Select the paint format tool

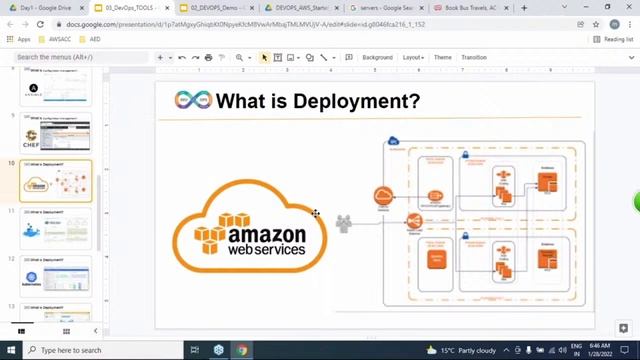[222, 58]
